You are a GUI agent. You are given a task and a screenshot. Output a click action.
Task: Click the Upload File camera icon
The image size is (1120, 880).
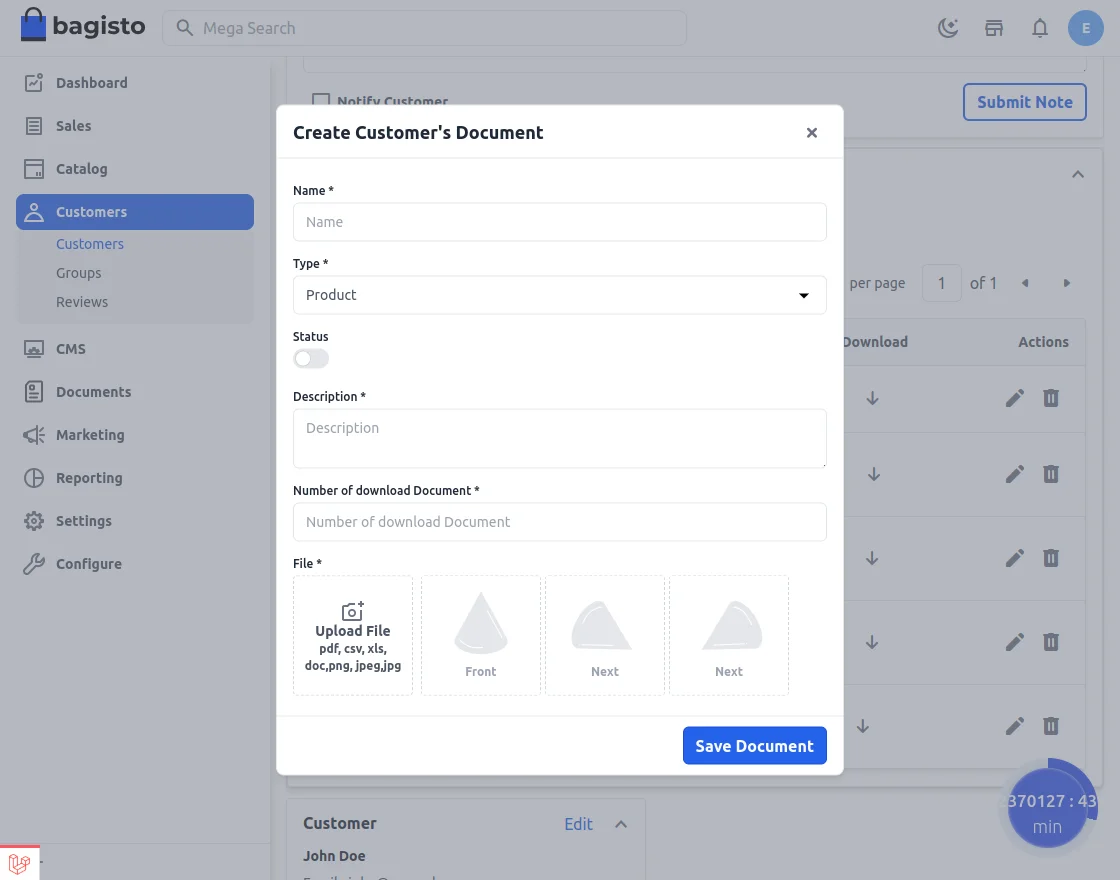(353, 611)
